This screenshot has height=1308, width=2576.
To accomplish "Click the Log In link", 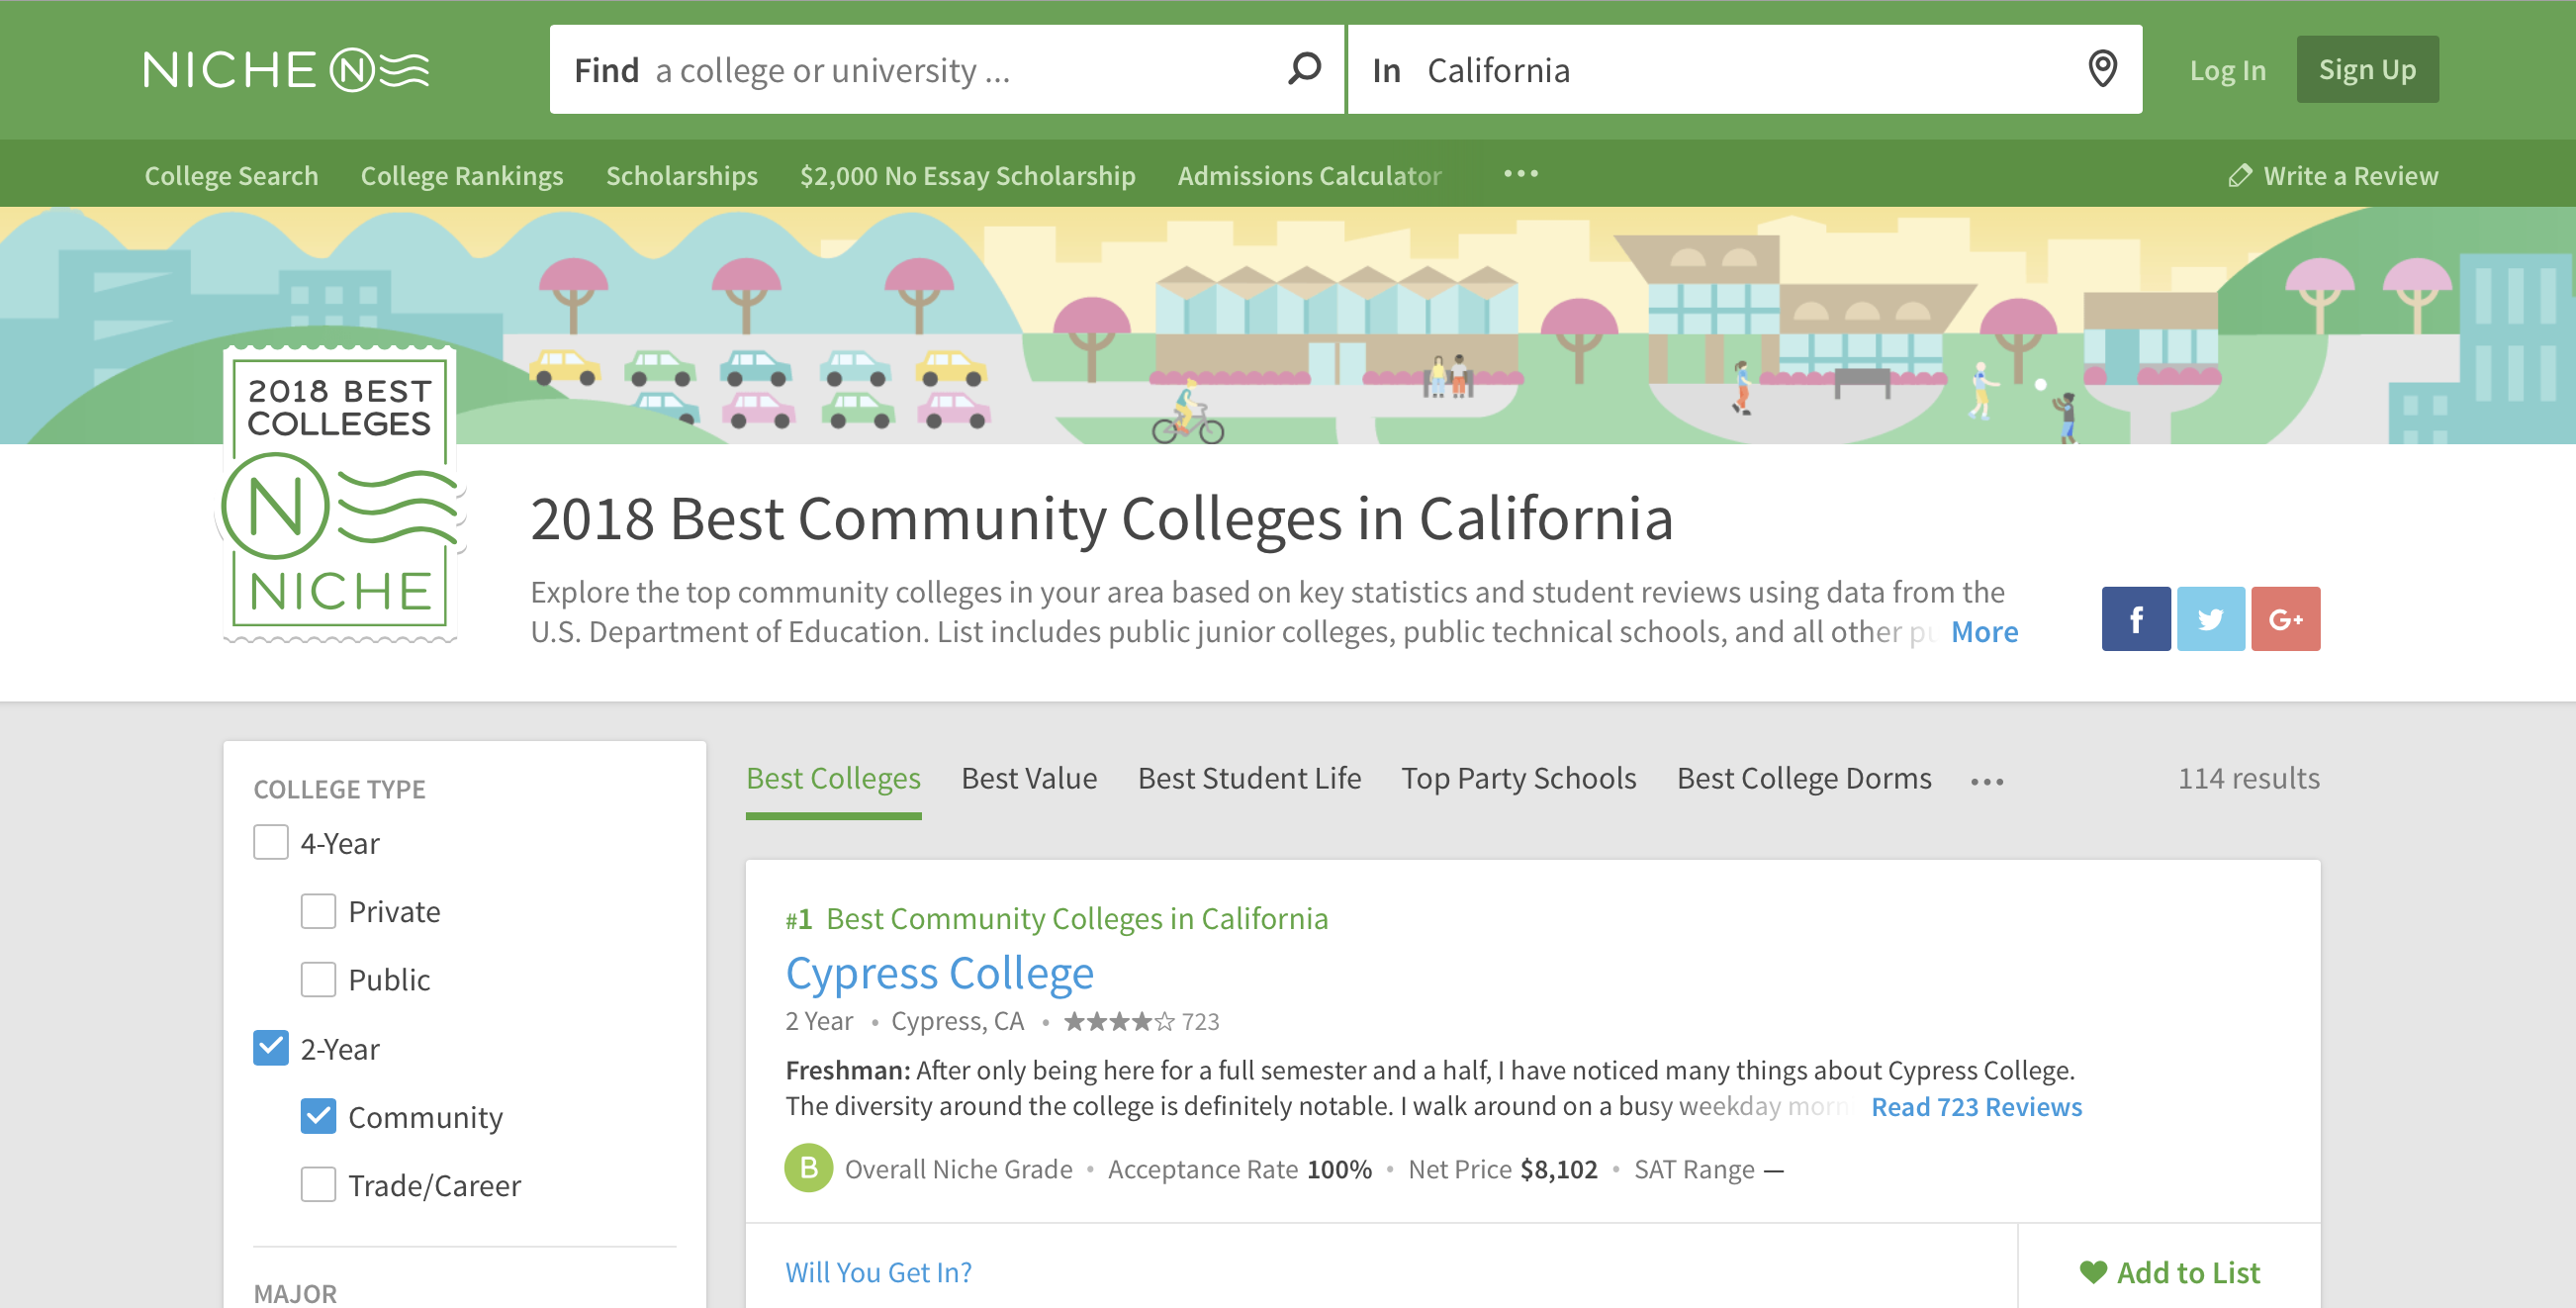I will pyautogui.click(x=2227, y=70).
